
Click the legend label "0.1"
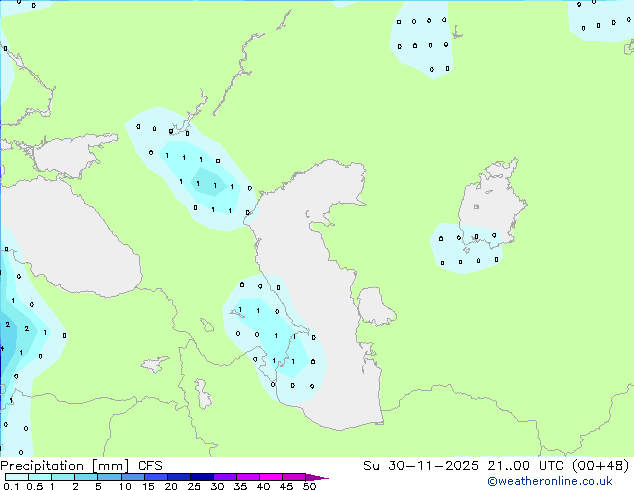(x=11, y=486)
